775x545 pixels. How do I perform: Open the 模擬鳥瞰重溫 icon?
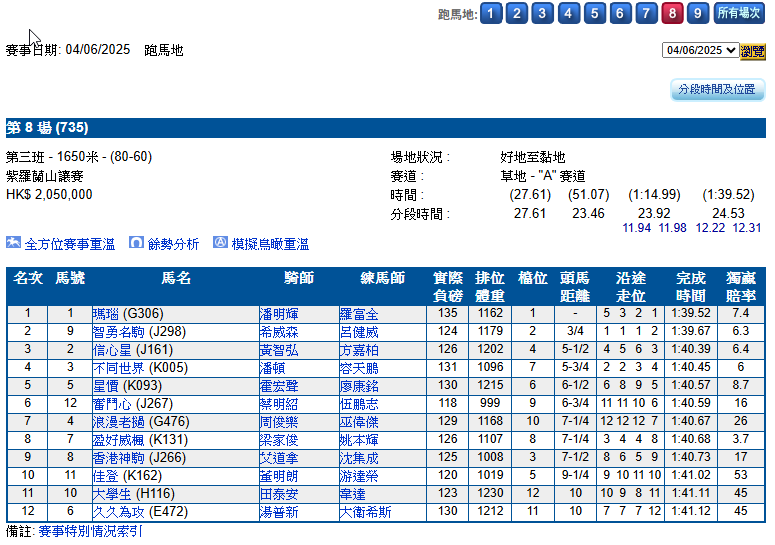point(220,243)
